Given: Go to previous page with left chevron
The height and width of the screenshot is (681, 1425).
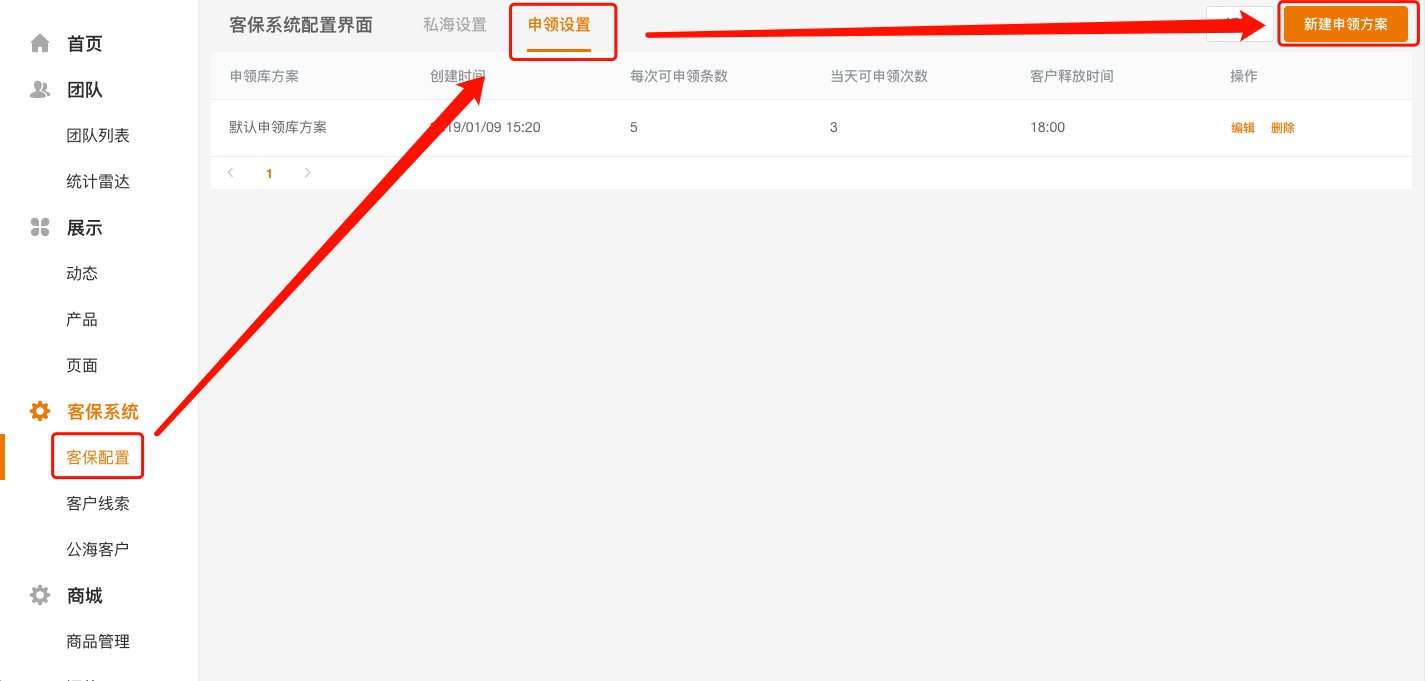Looking at the screenshot, I should 230,173.
